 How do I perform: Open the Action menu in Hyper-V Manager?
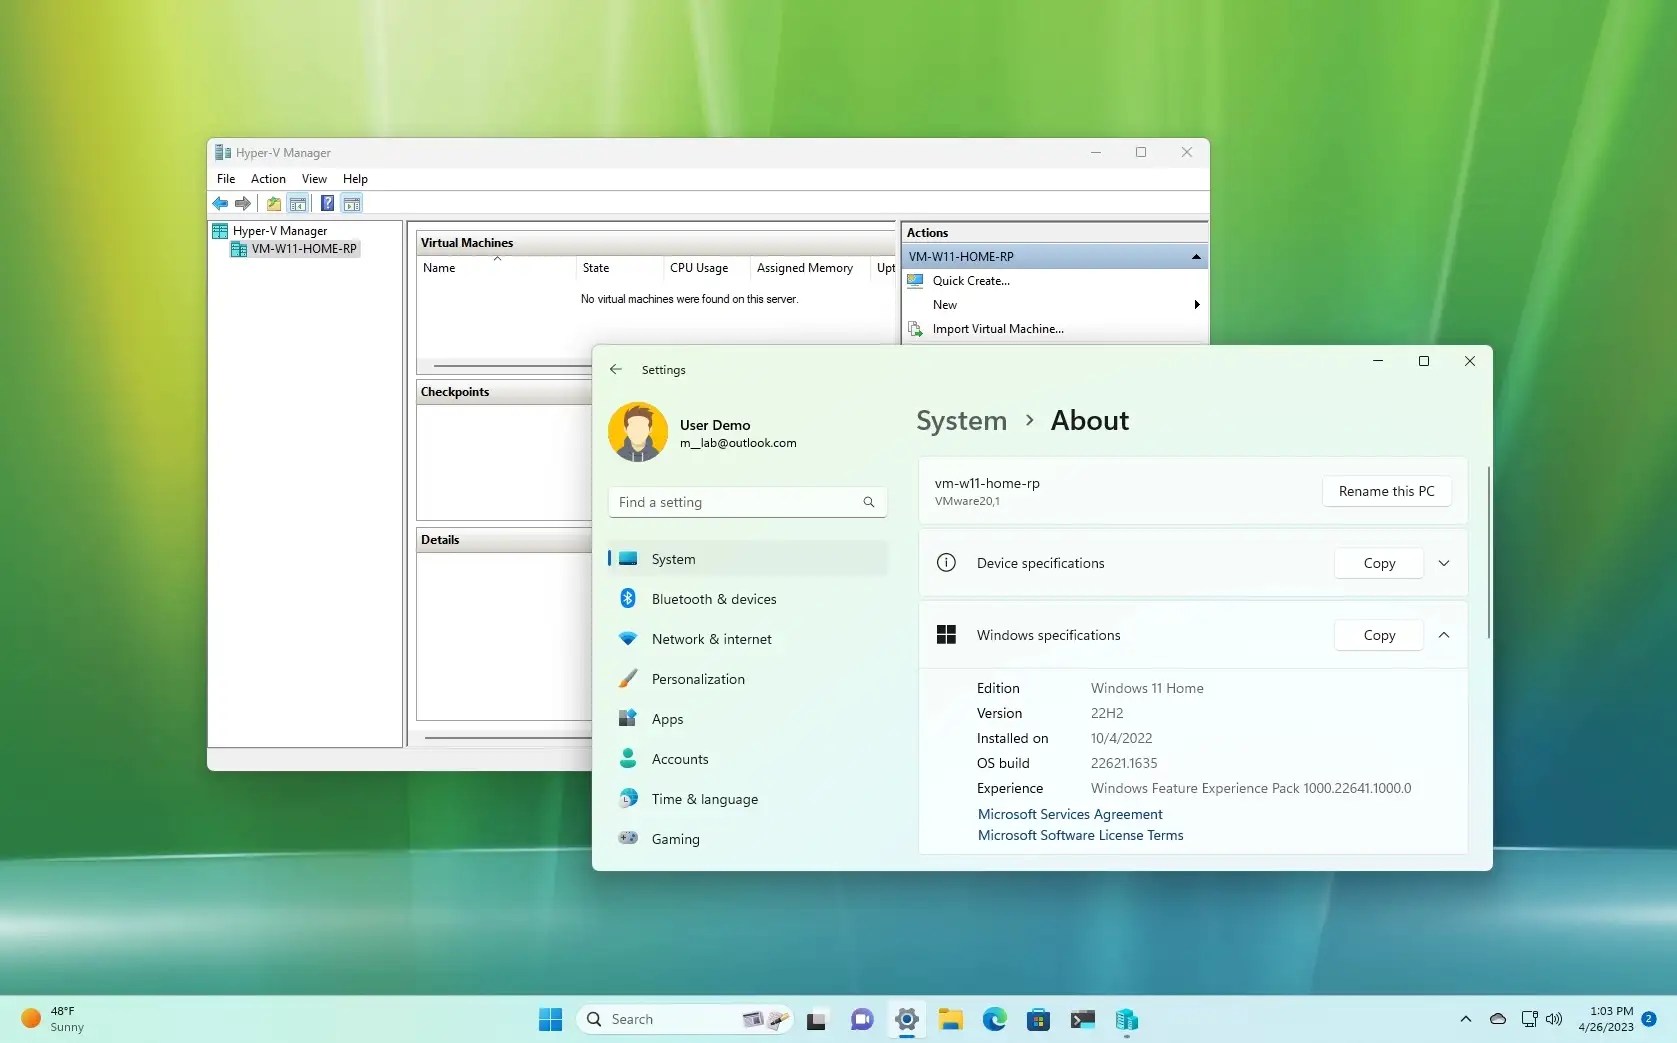pyautogui.click(x=267, y=178)
